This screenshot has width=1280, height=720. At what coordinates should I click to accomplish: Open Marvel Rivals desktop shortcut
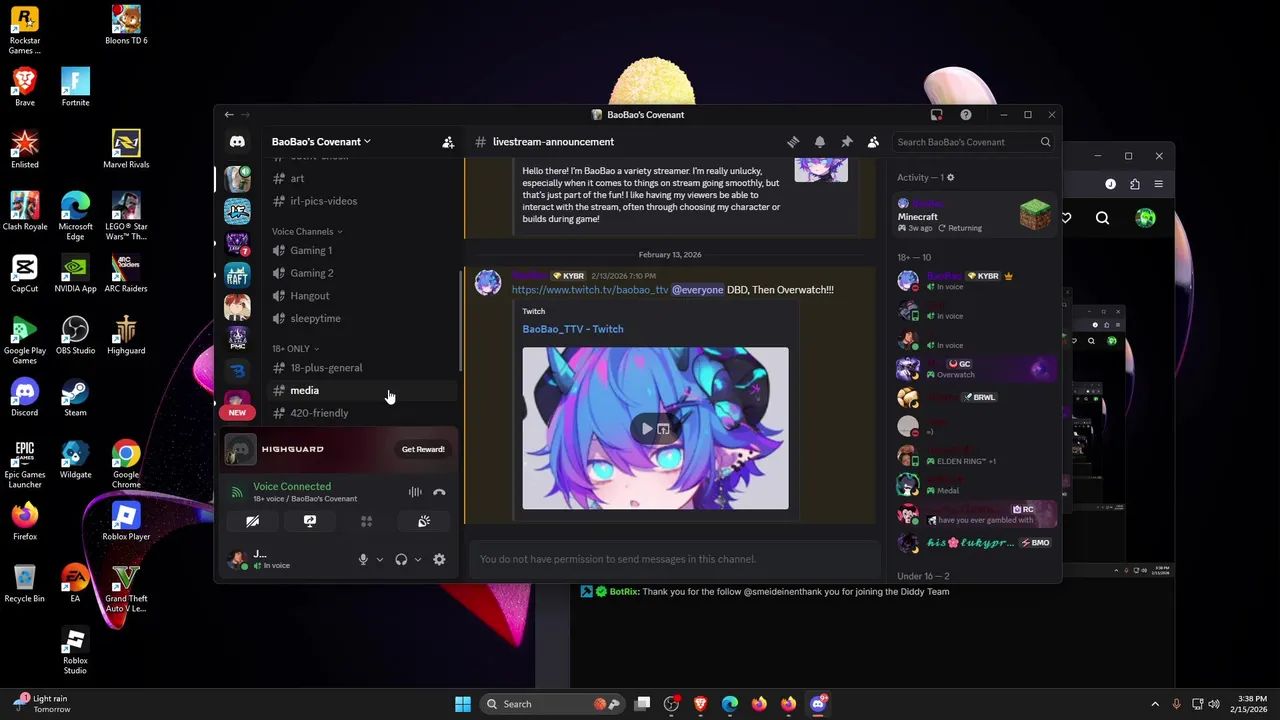coord(126,150)
